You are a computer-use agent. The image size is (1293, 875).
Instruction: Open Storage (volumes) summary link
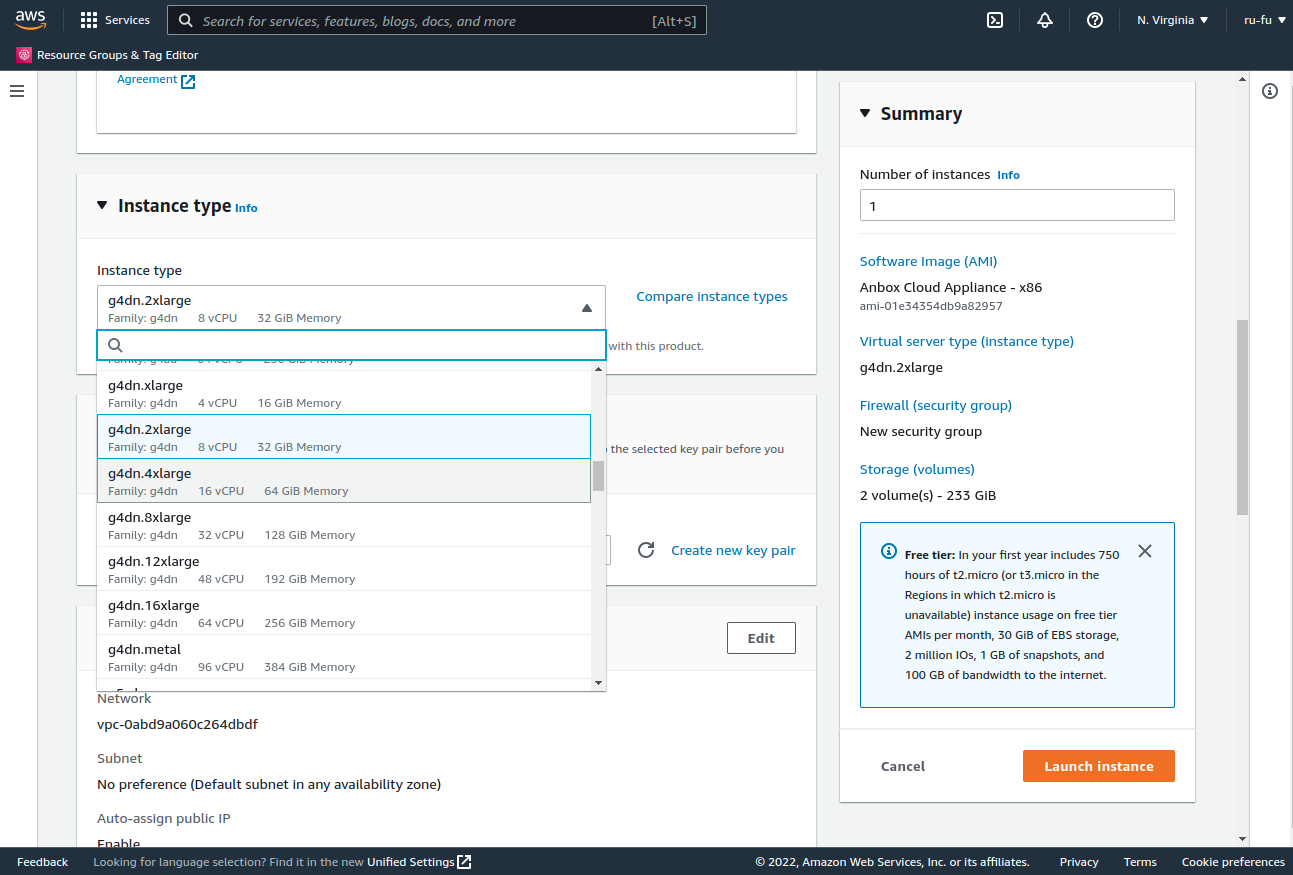click(917, 469)
